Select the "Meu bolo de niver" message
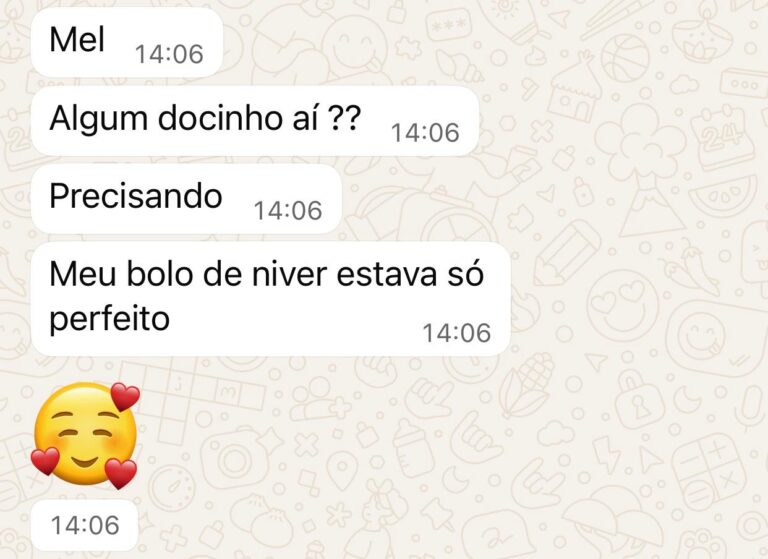768x559 pixels. click(271, 299)
